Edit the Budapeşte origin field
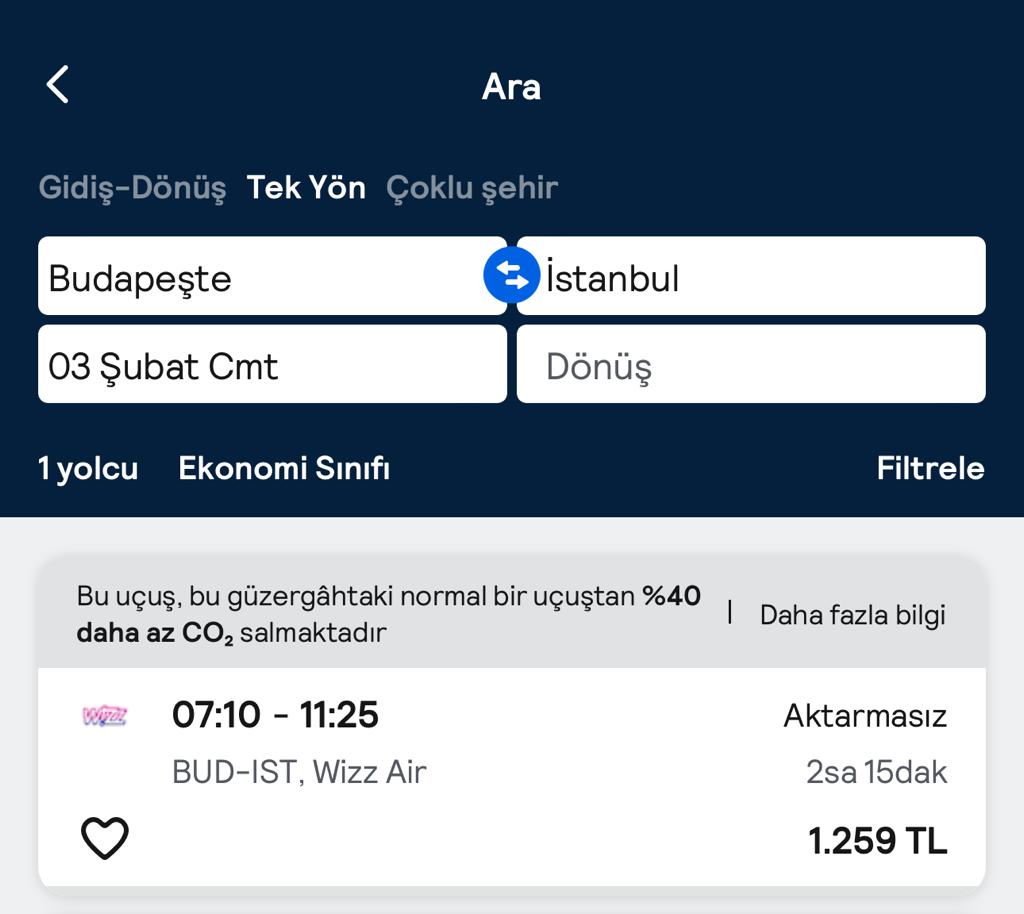 (260, 277)
